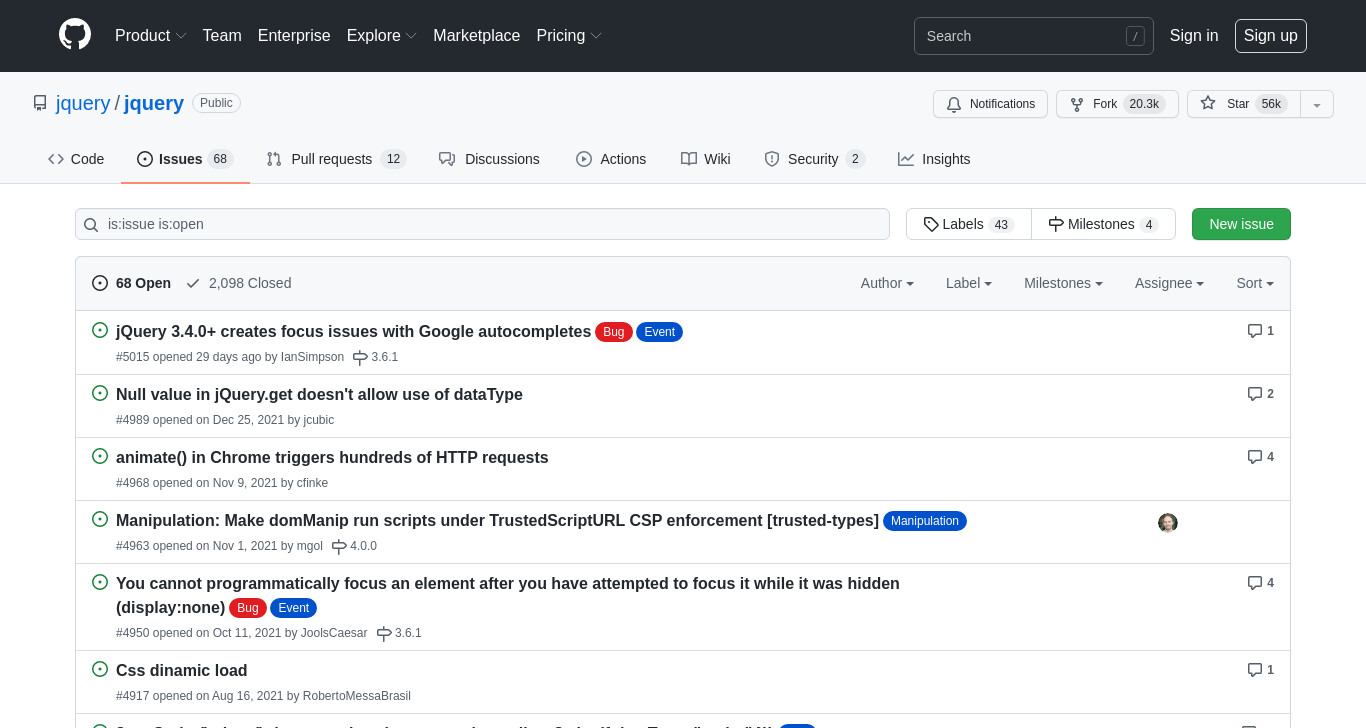This screenshot has height=728, width=1366.
Task: Open the 3.6.1 milestone on issue #5015
Action: 375,357
